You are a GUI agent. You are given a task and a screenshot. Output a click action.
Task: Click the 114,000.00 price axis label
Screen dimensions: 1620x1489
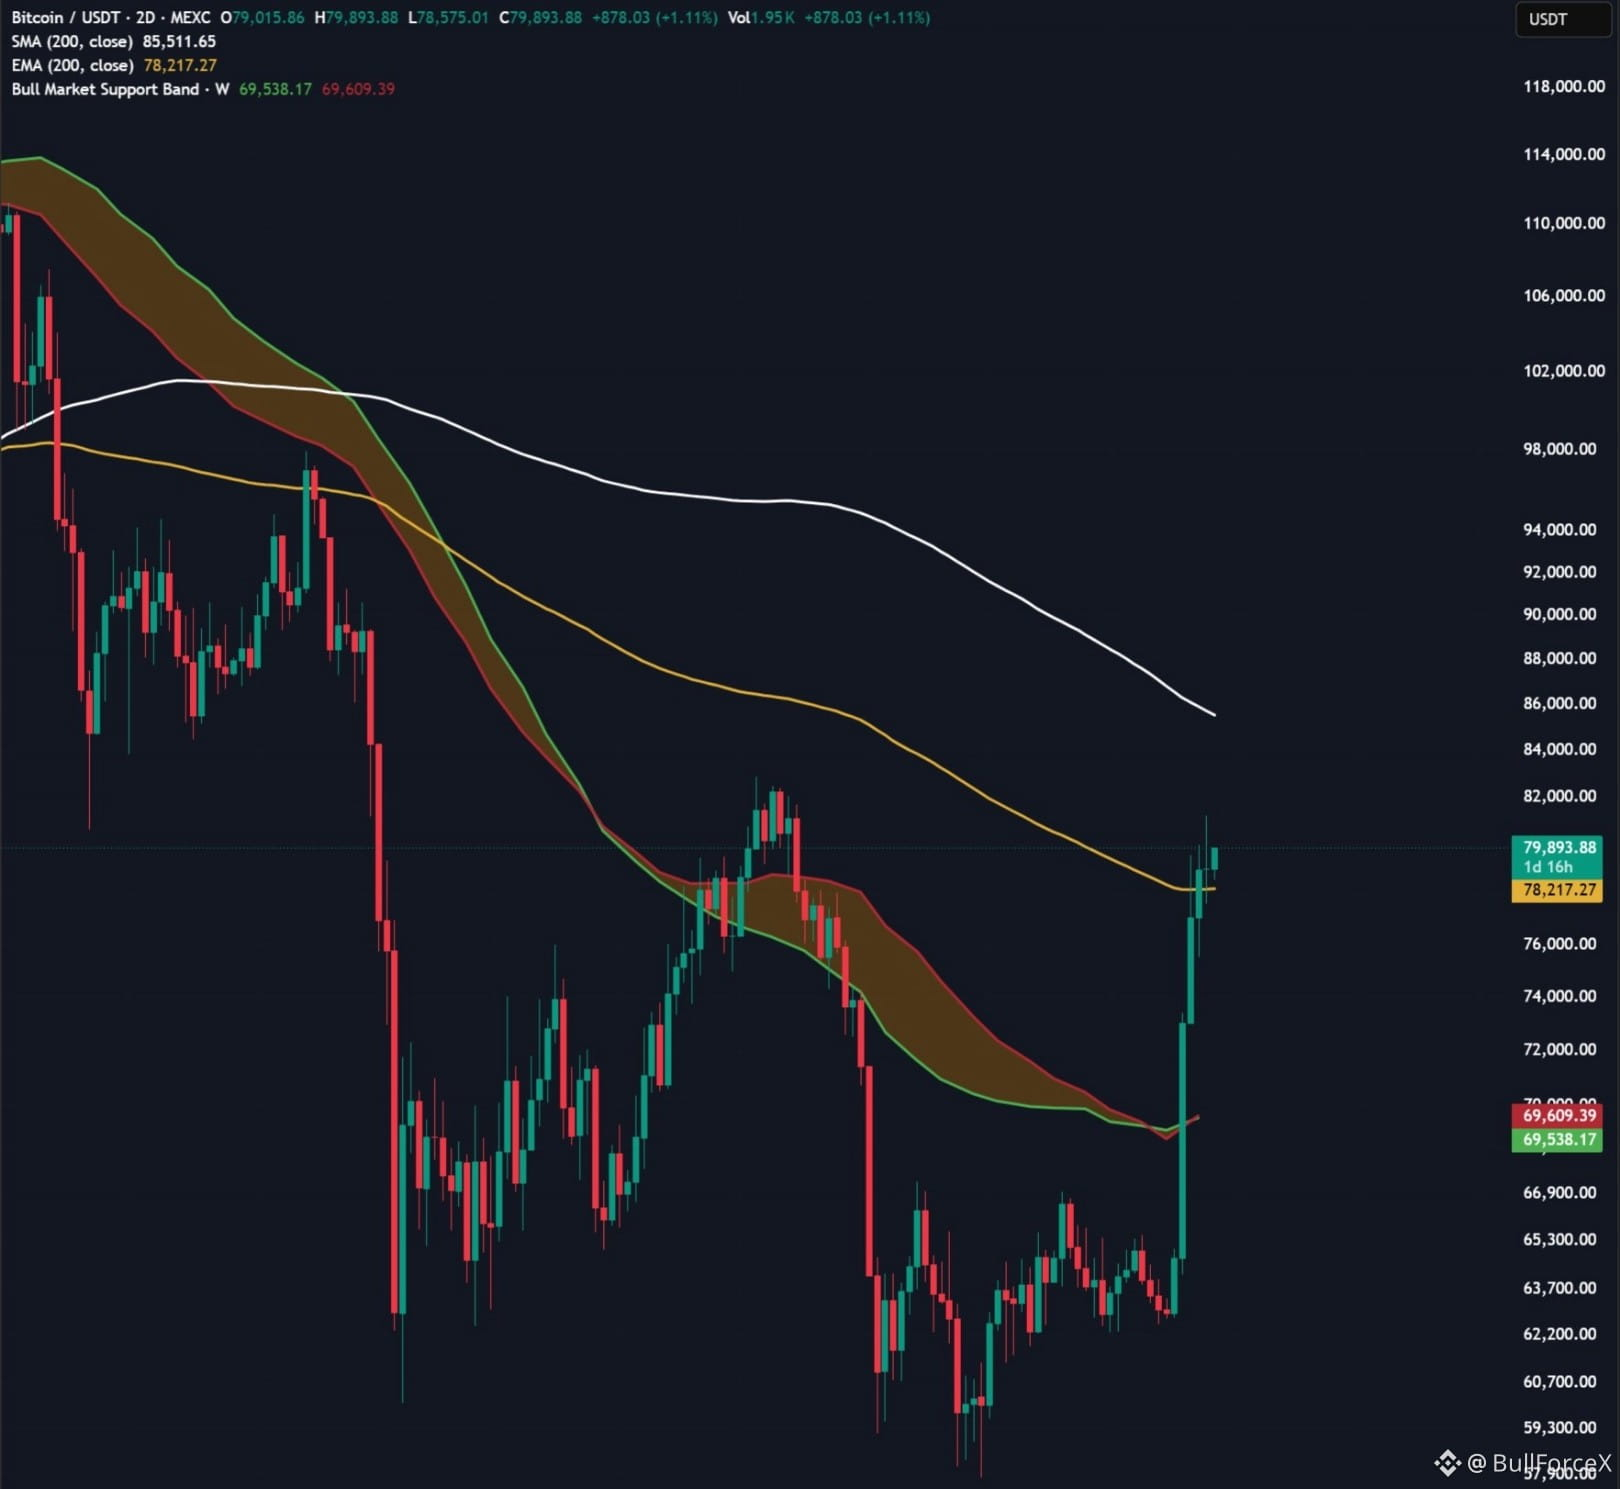click(1564, 155)
